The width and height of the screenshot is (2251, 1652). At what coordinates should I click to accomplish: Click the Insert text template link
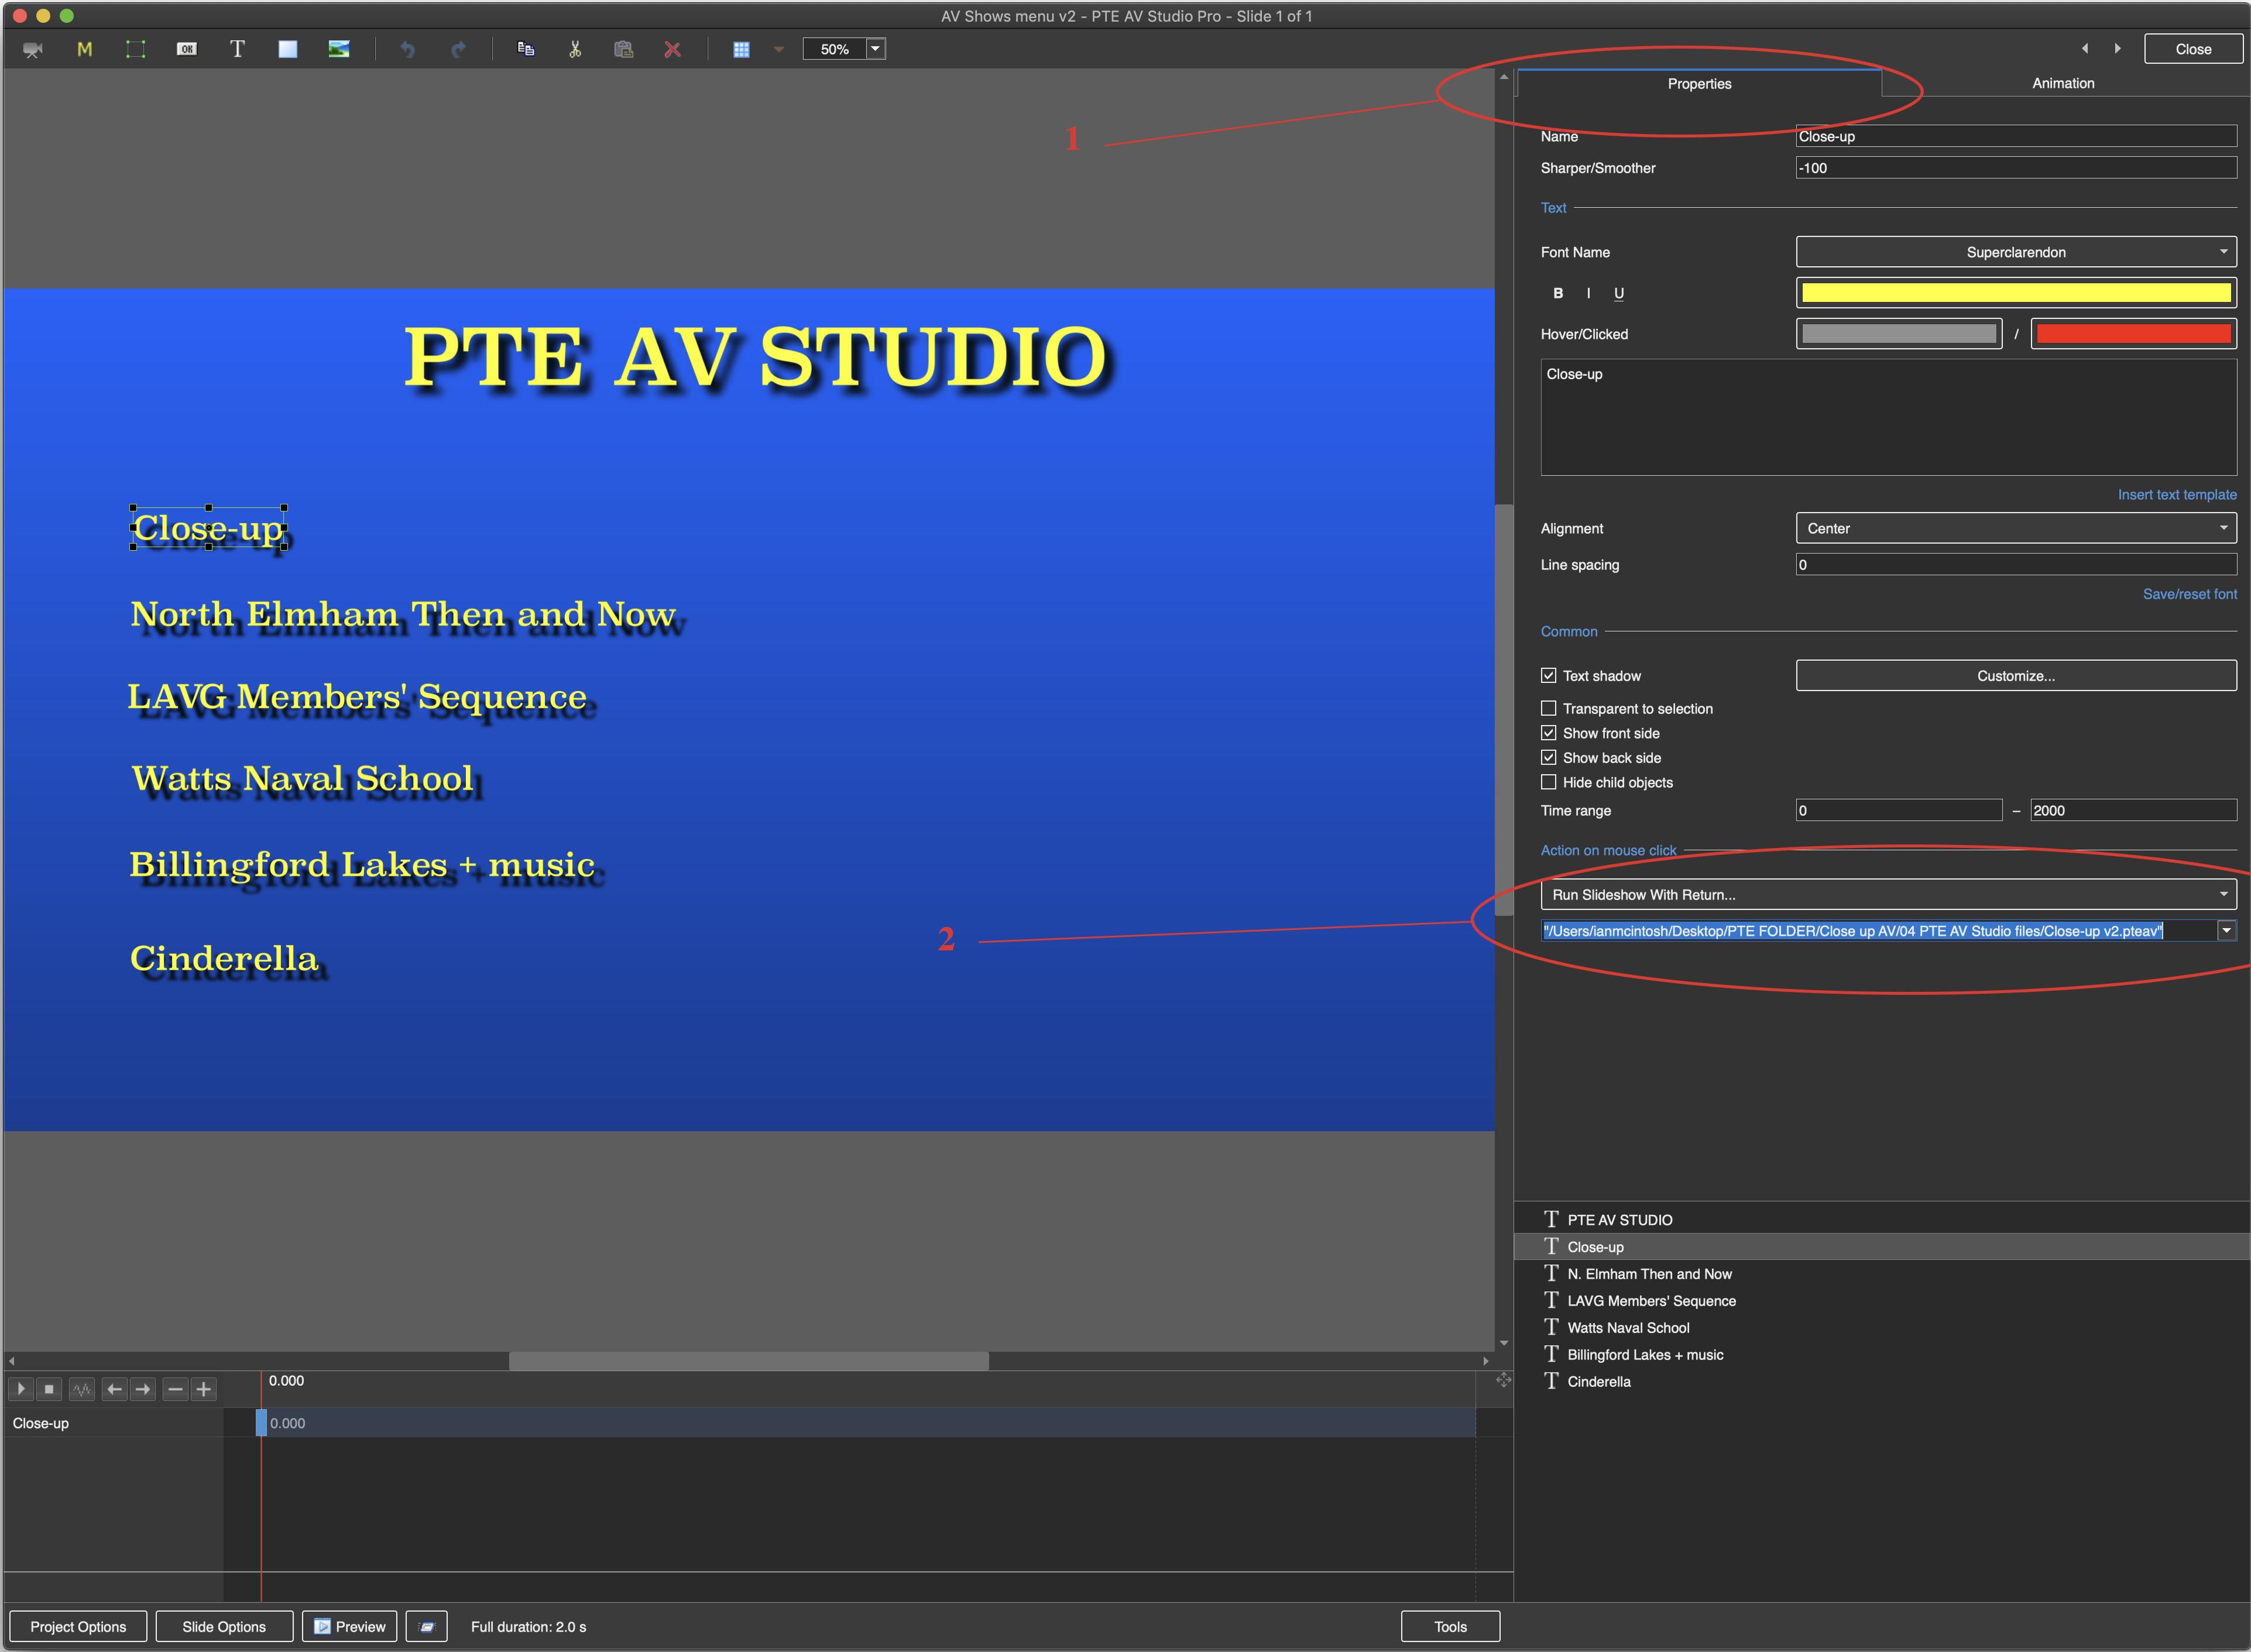[x=2176, y=494]
